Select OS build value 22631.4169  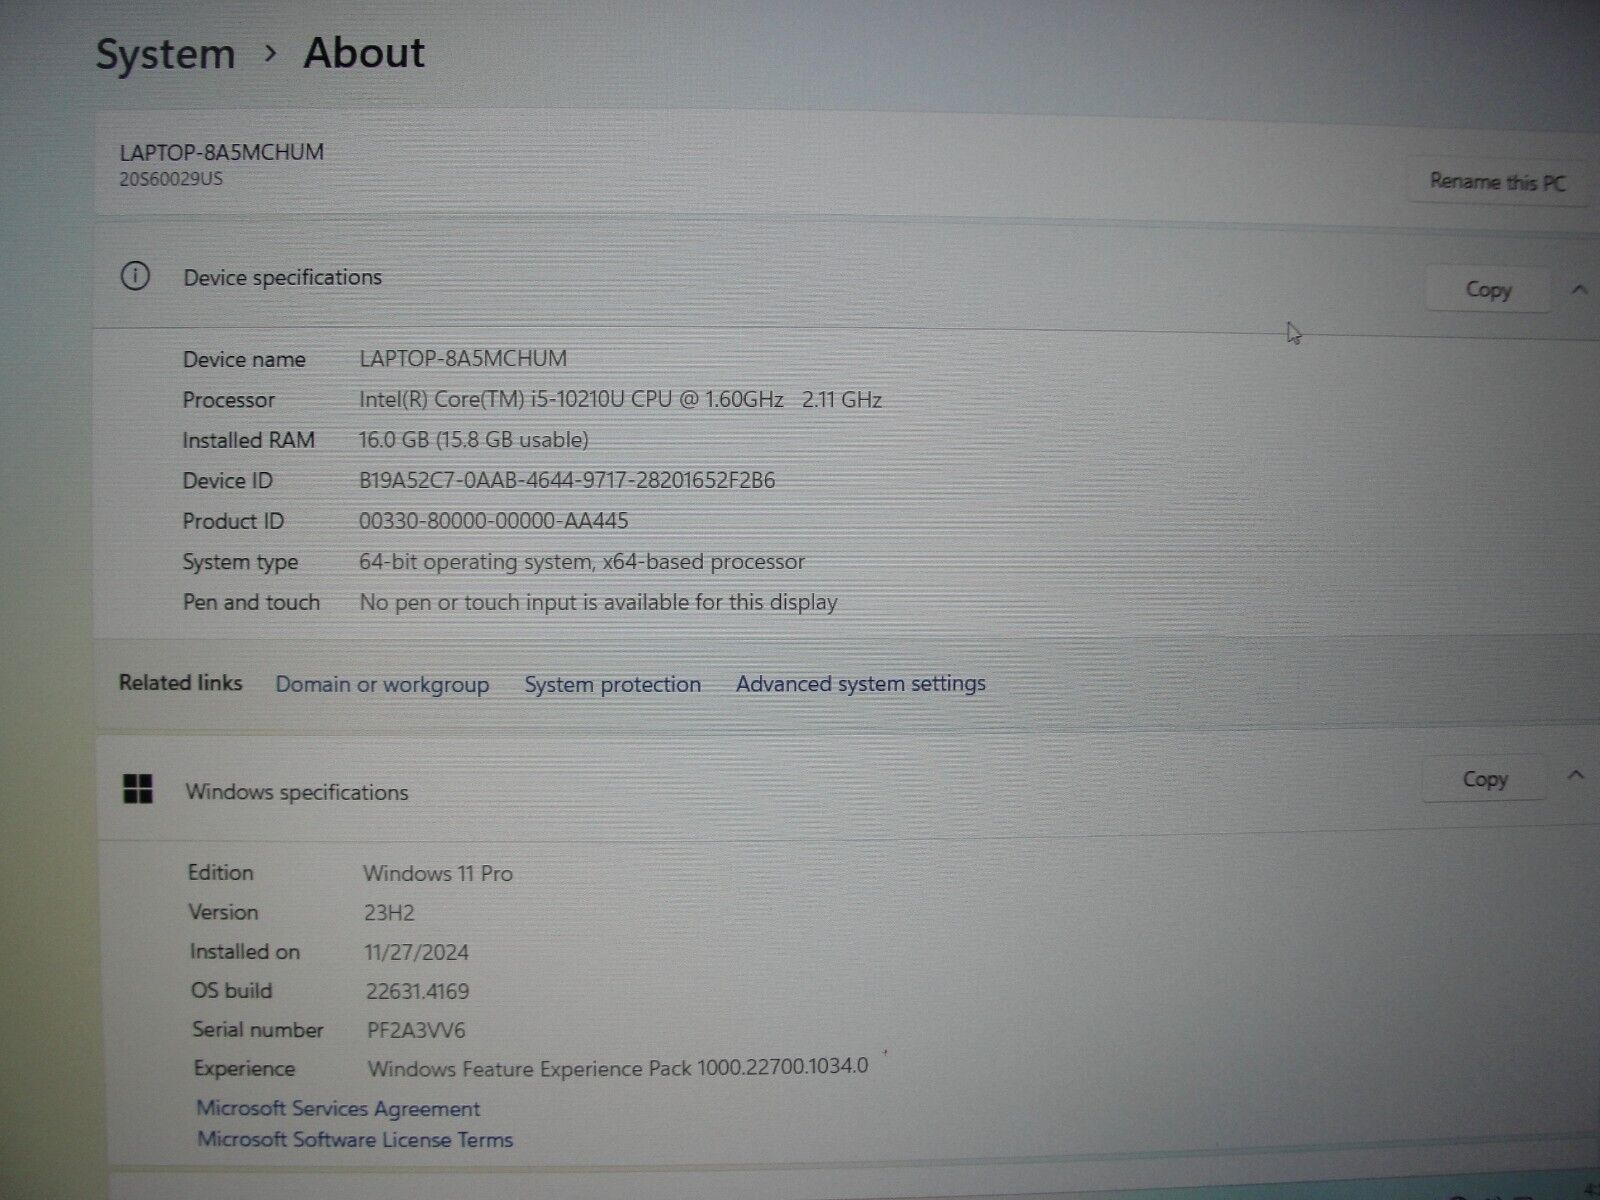(418, 991)
